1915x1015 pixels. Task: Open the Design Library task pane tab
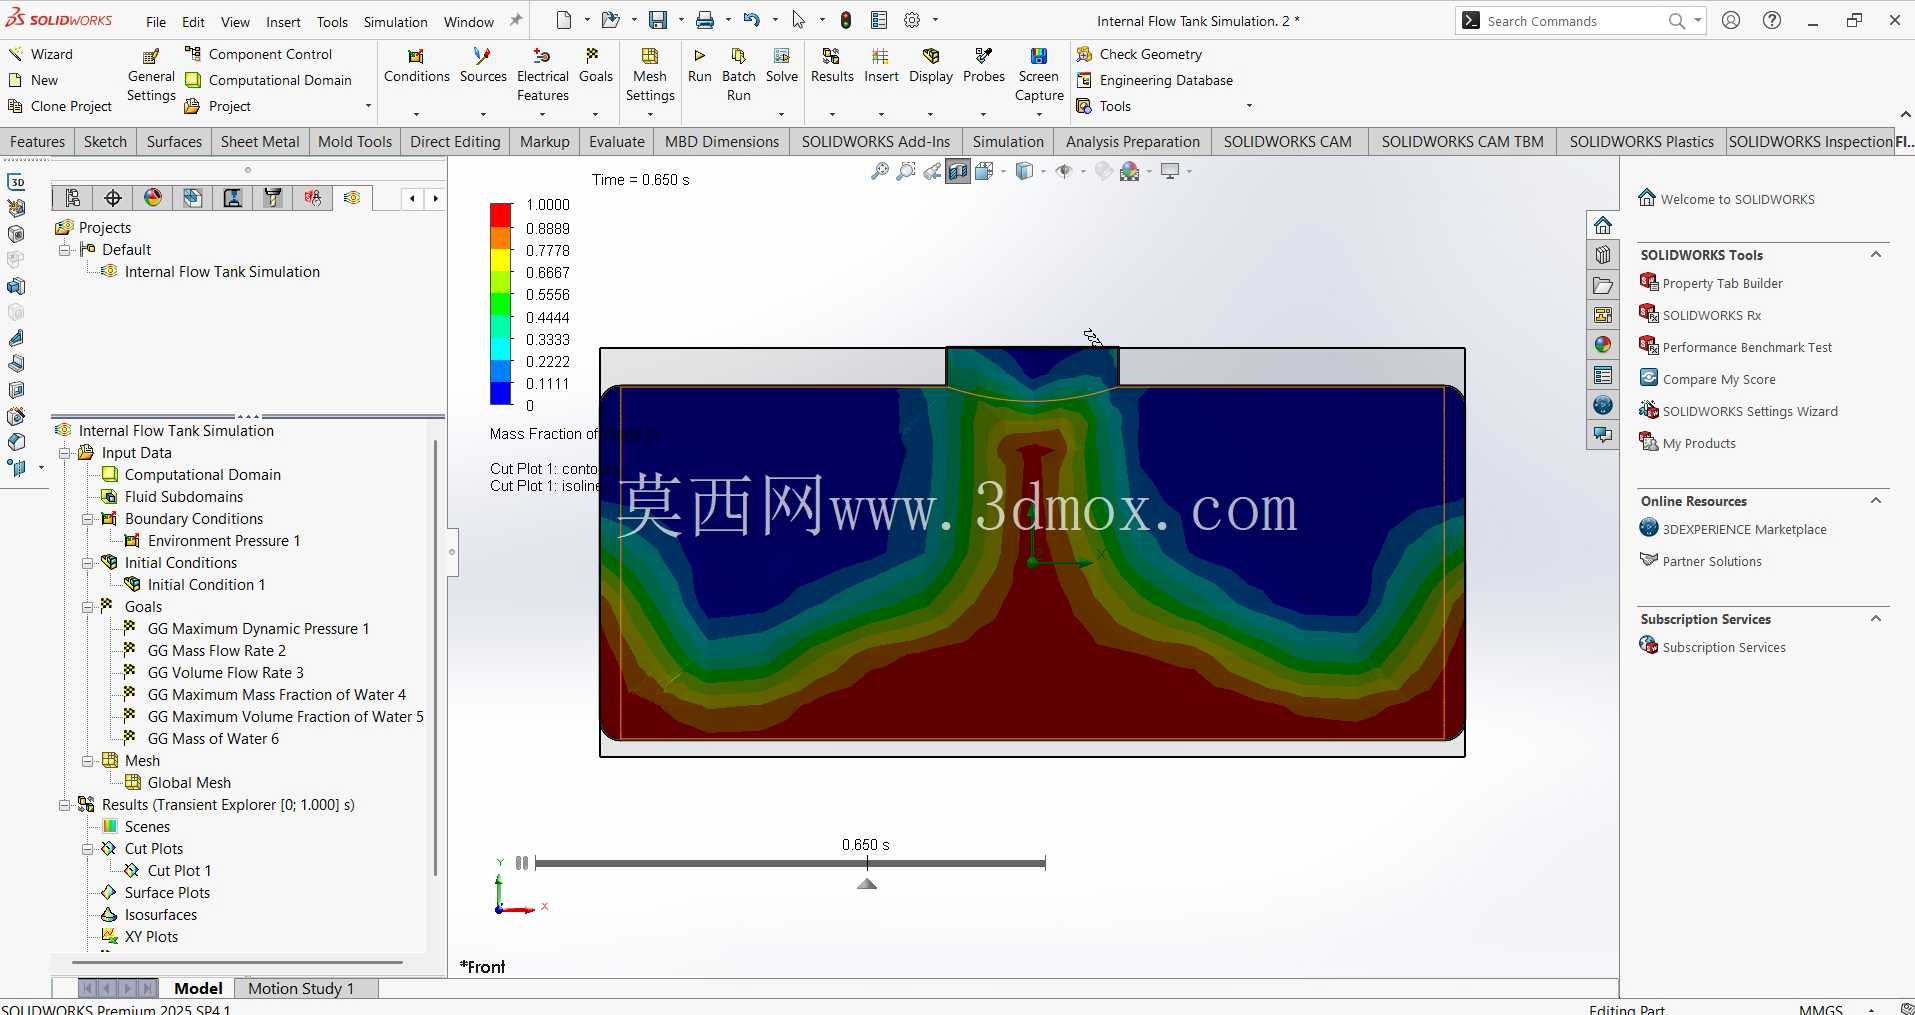point(1603,255)
